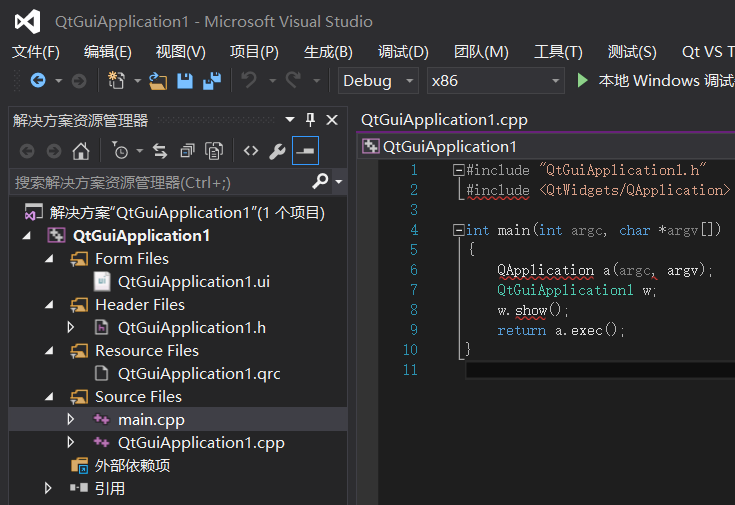Screen dimensions: 735x505
Task: Open the 工具(T) menu
Action: [x=558, y=52]
